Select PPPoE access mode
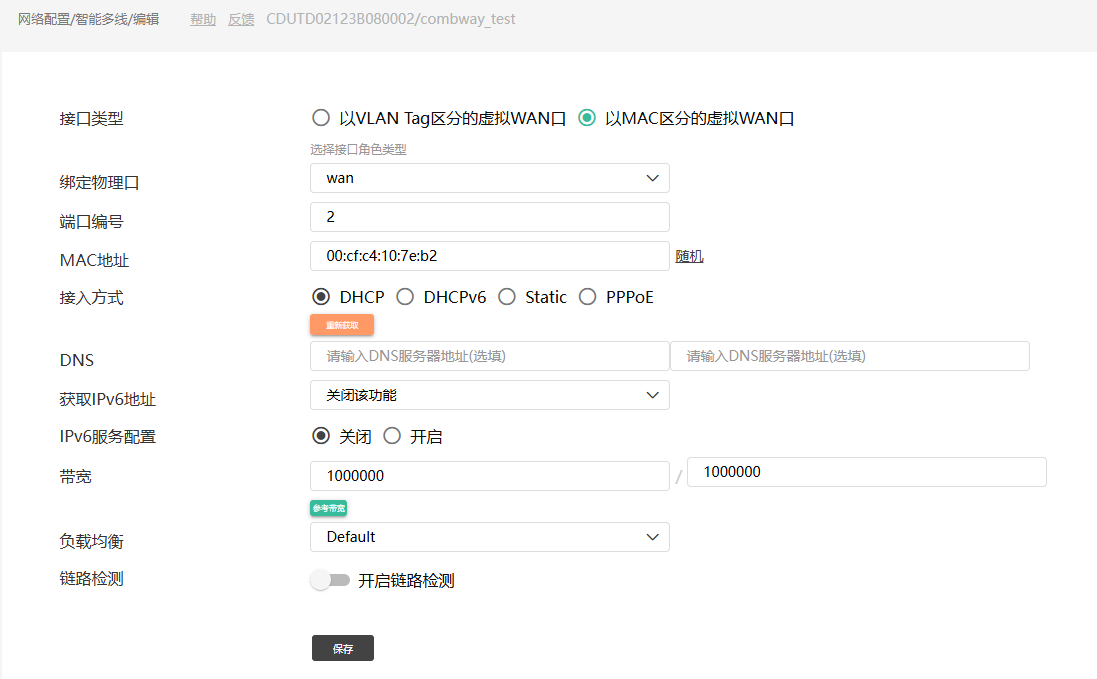1097x679 pixels. coord(587,297)
